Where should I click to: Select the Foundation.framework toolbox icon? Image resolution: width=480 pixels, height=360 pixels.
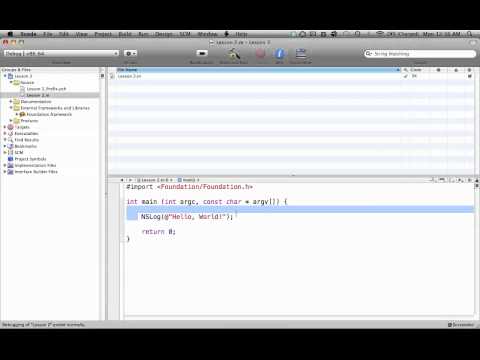(23, 114)
